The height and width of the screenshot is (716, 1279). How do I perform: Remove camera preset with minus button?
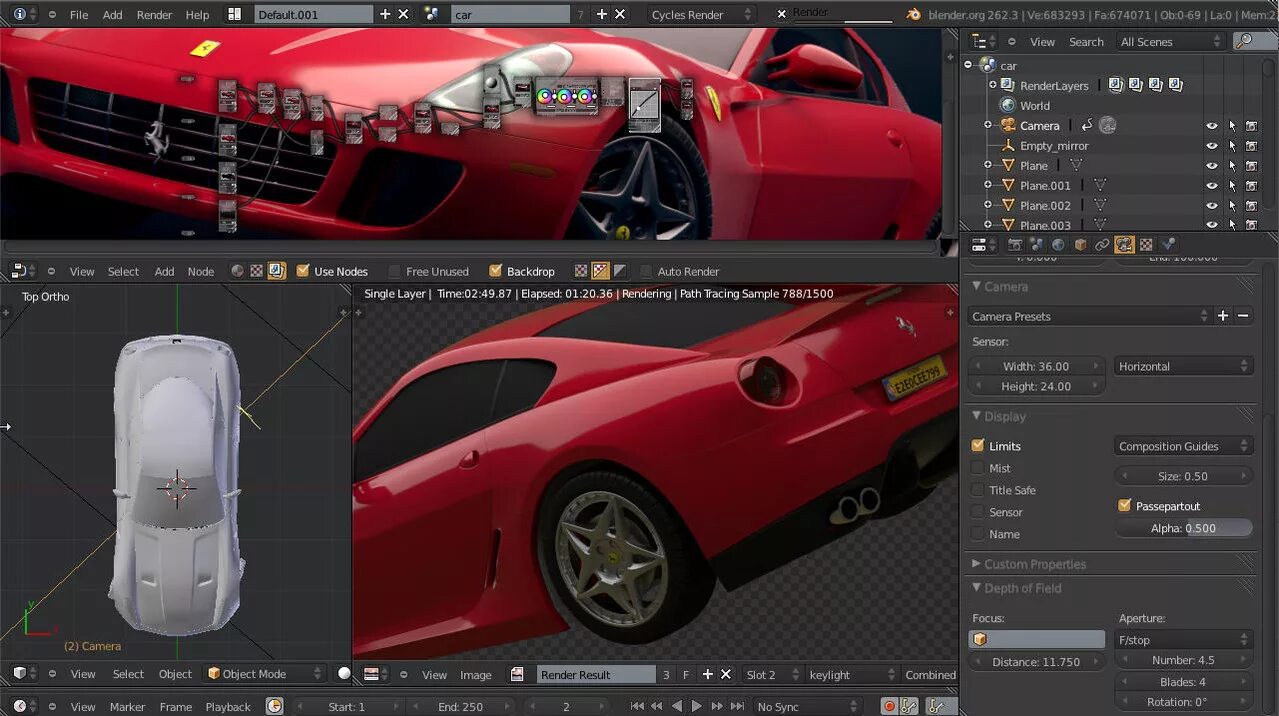coord(1243,316)
